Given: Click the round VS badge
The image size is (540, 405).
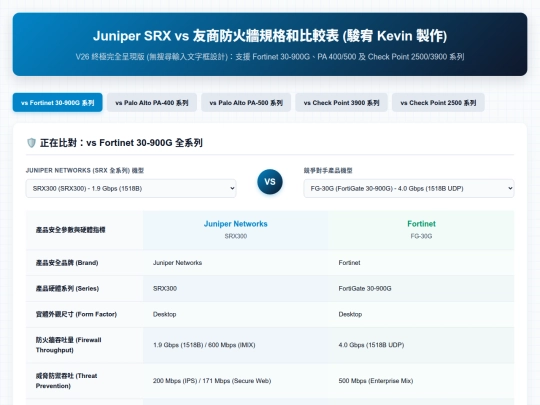Looking at the screenshot, I should (270, 182).
